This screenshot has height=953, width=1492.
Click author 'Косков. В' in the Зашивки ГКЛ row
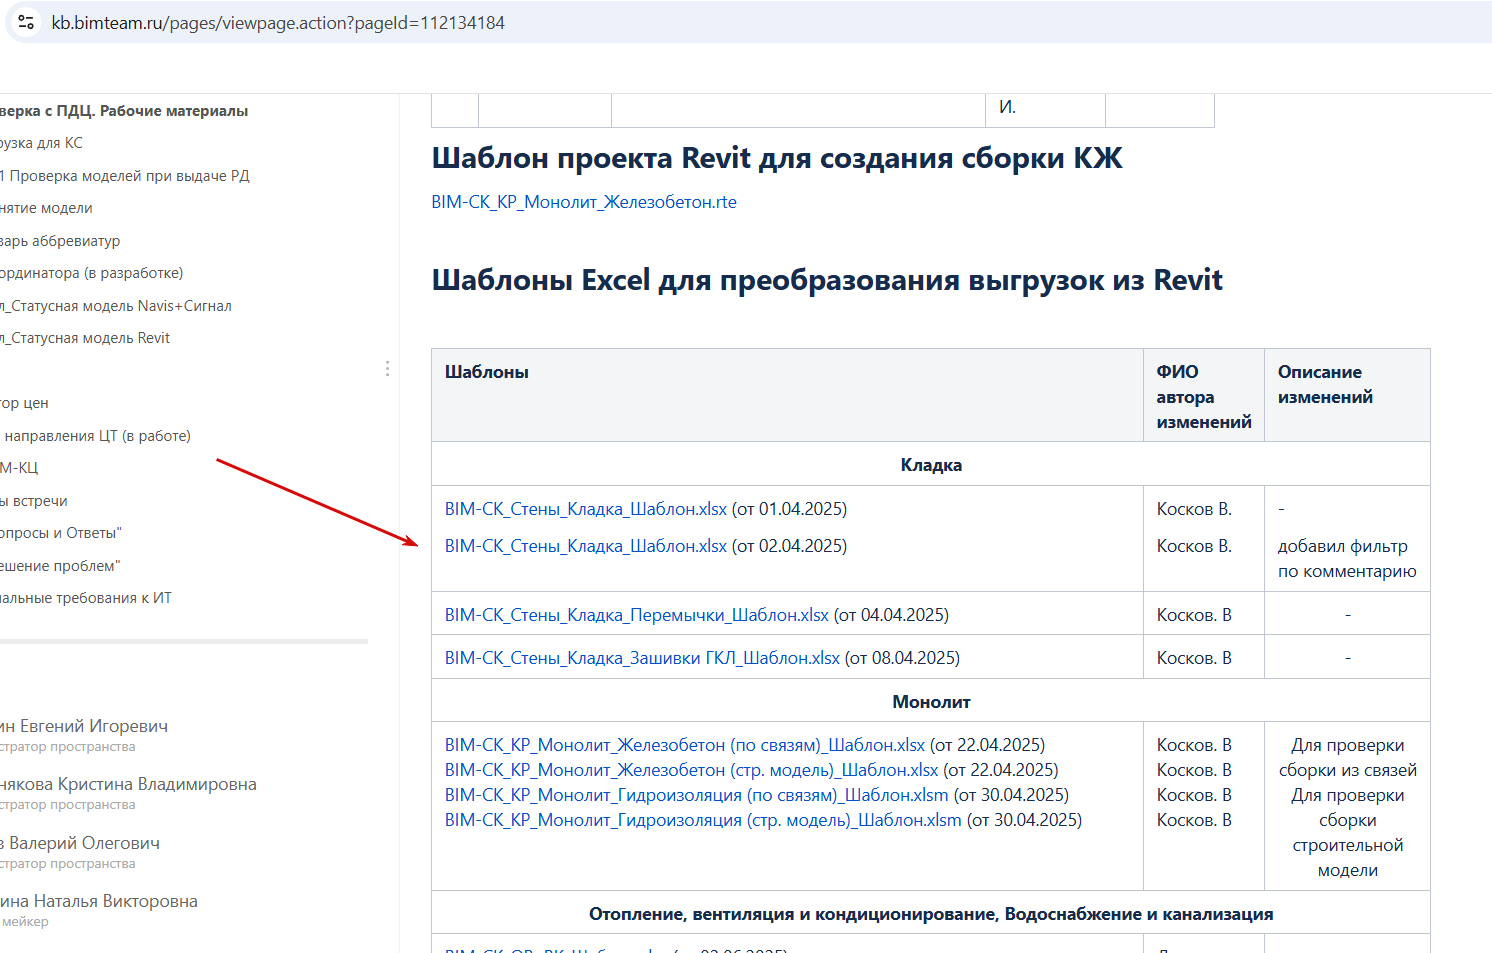click(x=1194, y=658)
